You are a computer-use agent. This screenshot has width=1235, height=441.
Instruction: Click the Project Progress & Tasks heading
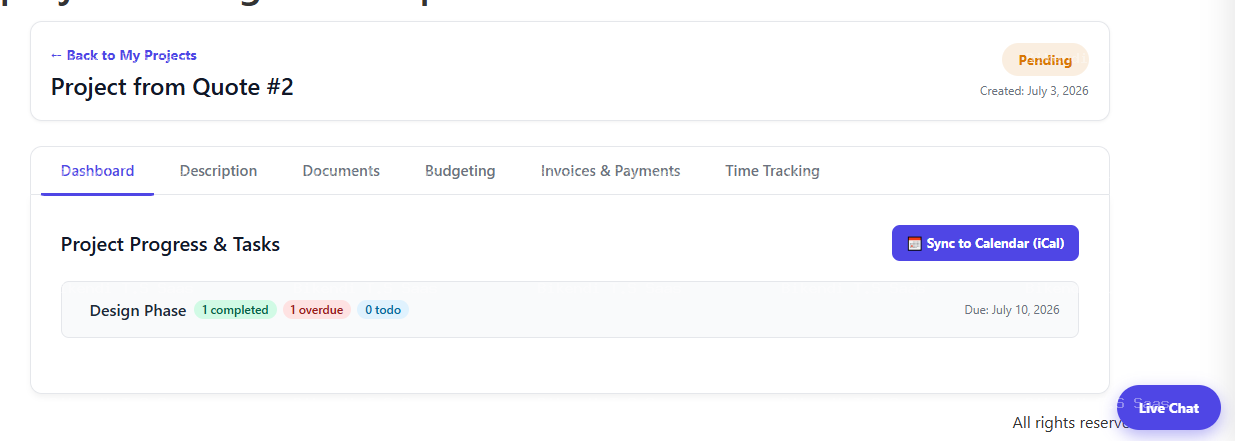(170, 244)
